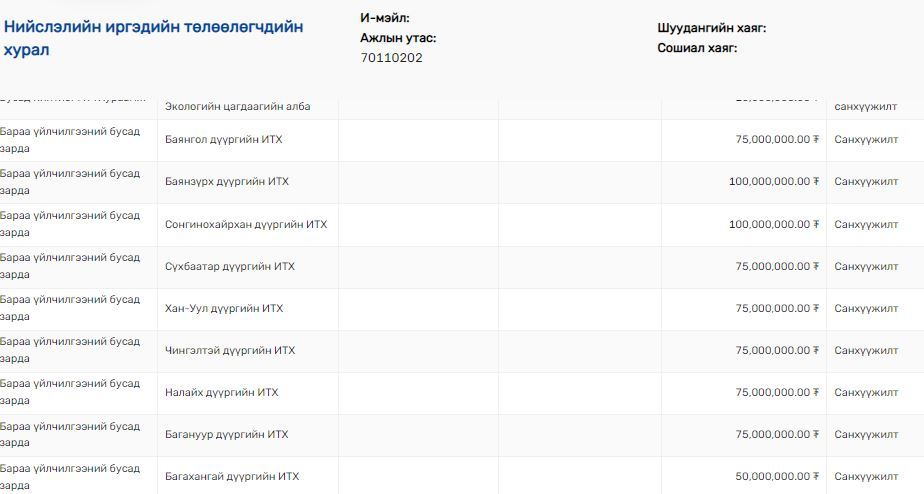Select the Баянзүрх дүүргийн ИТХ cell
This screenshot has height=494, width=924.
point(226,182)
